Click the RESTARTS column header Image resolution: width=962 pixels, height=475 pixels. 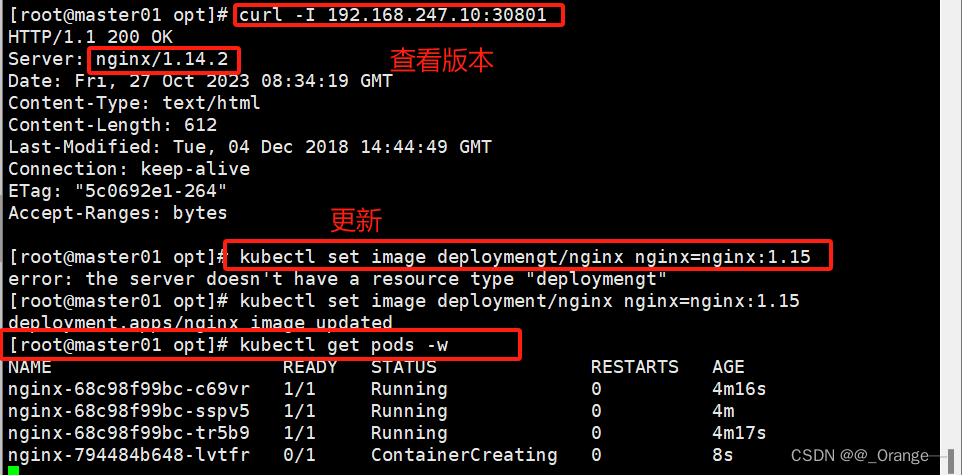click(634, 367)
